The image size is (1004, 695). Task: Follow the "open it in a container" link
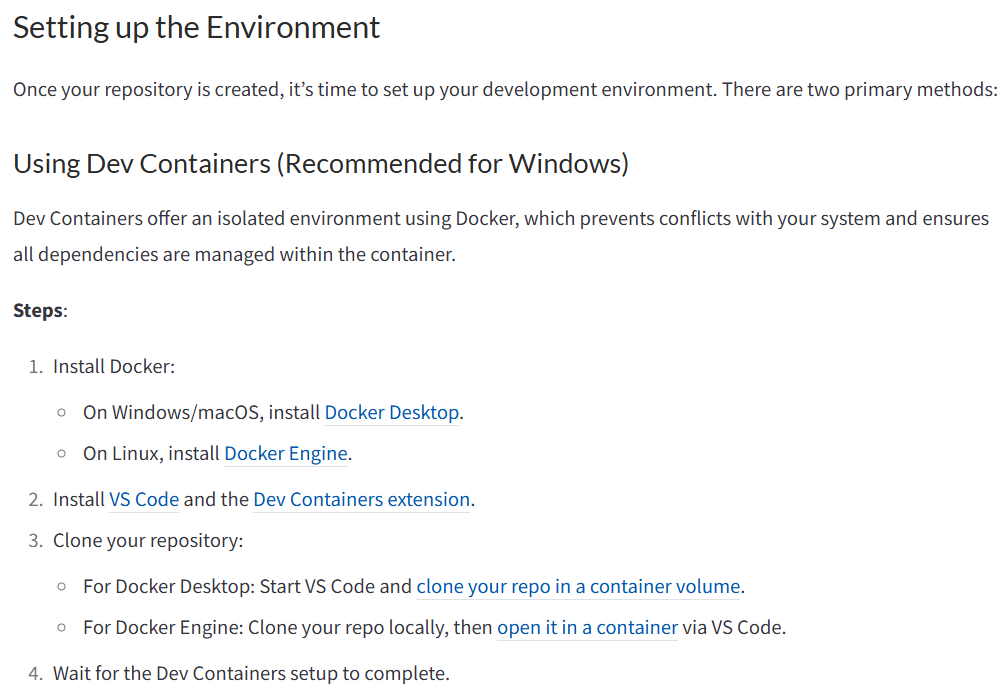pyautogui.click(x=587, y=629)
